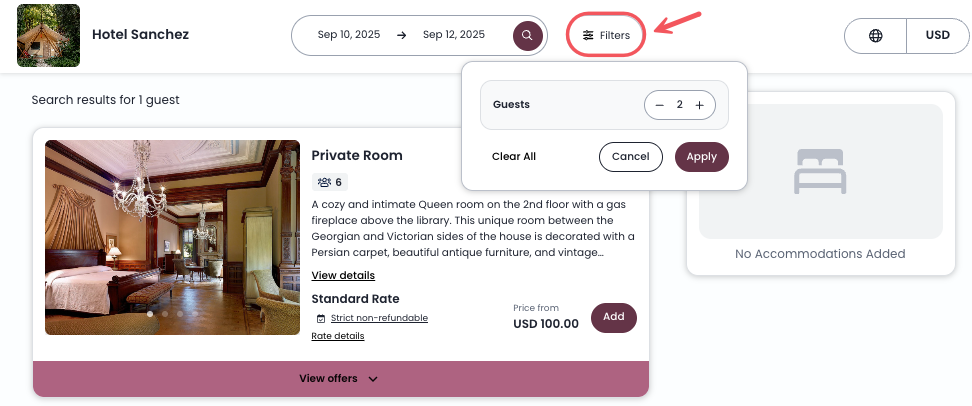Decrease guests with the minus icon

click(660, 105)
